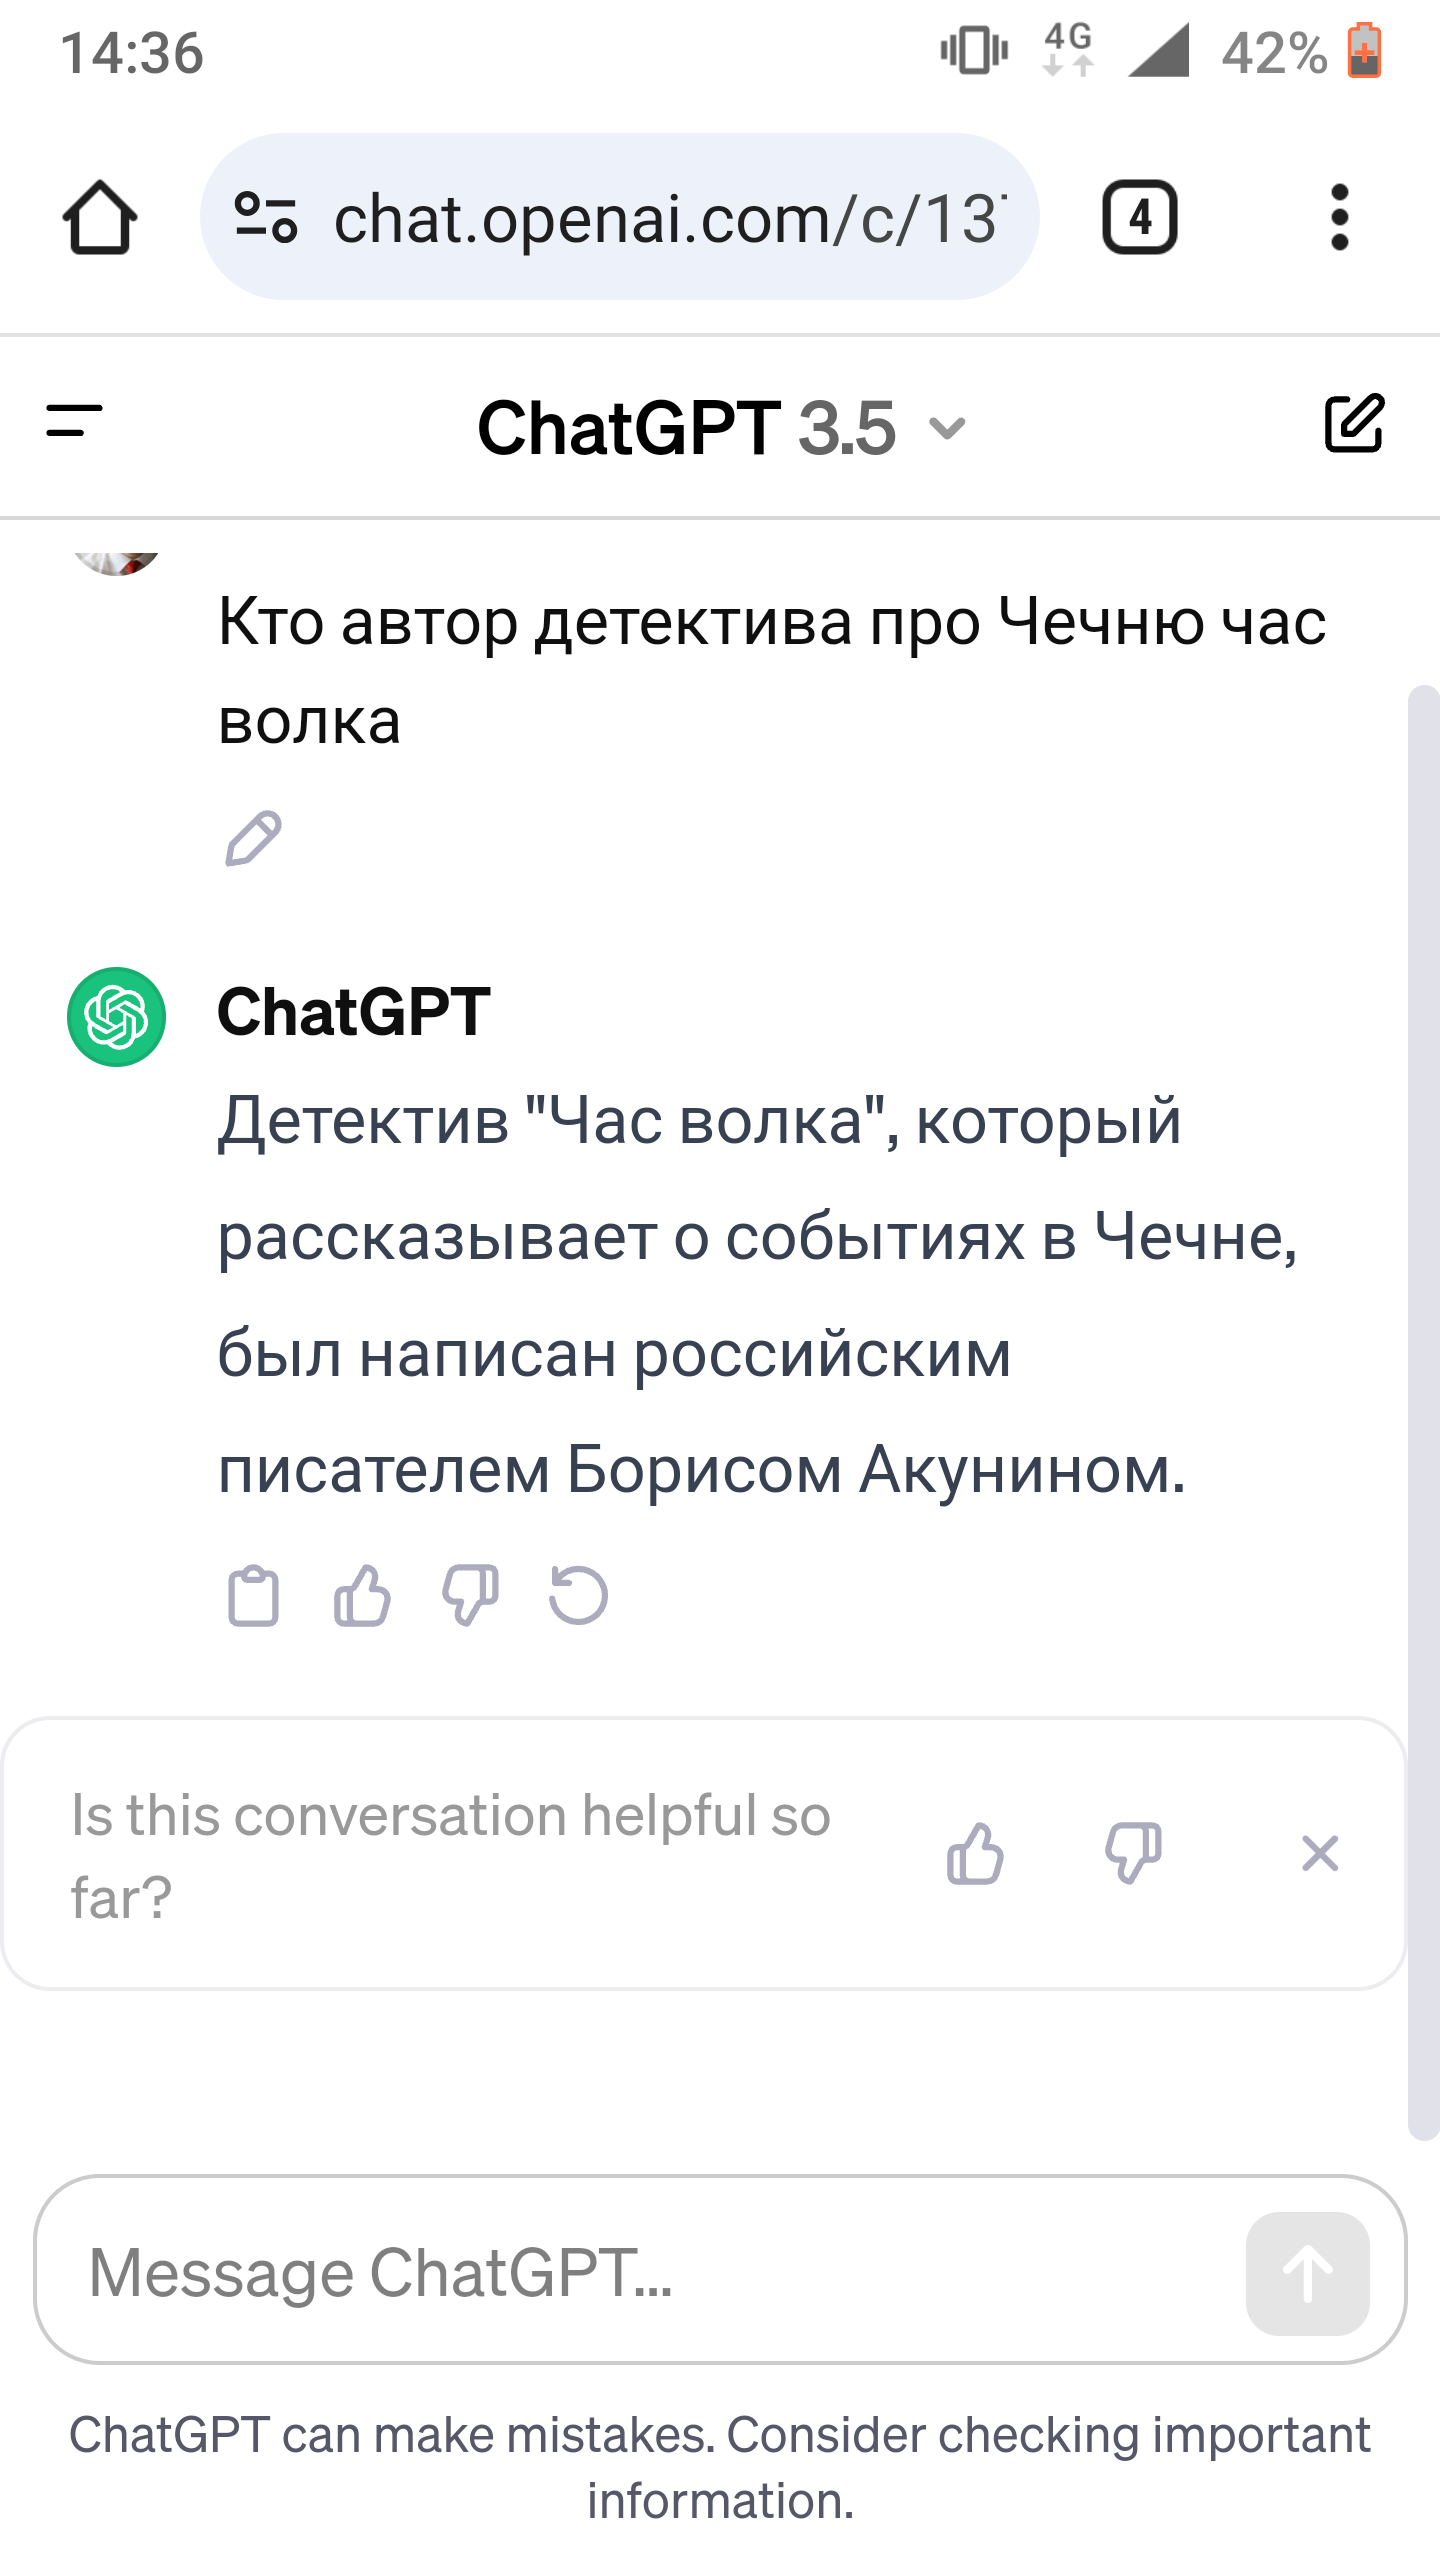This screenshot has width=1440, height=2560.
Task: Open the site info icon in address bar
Action: pos(265,217)
